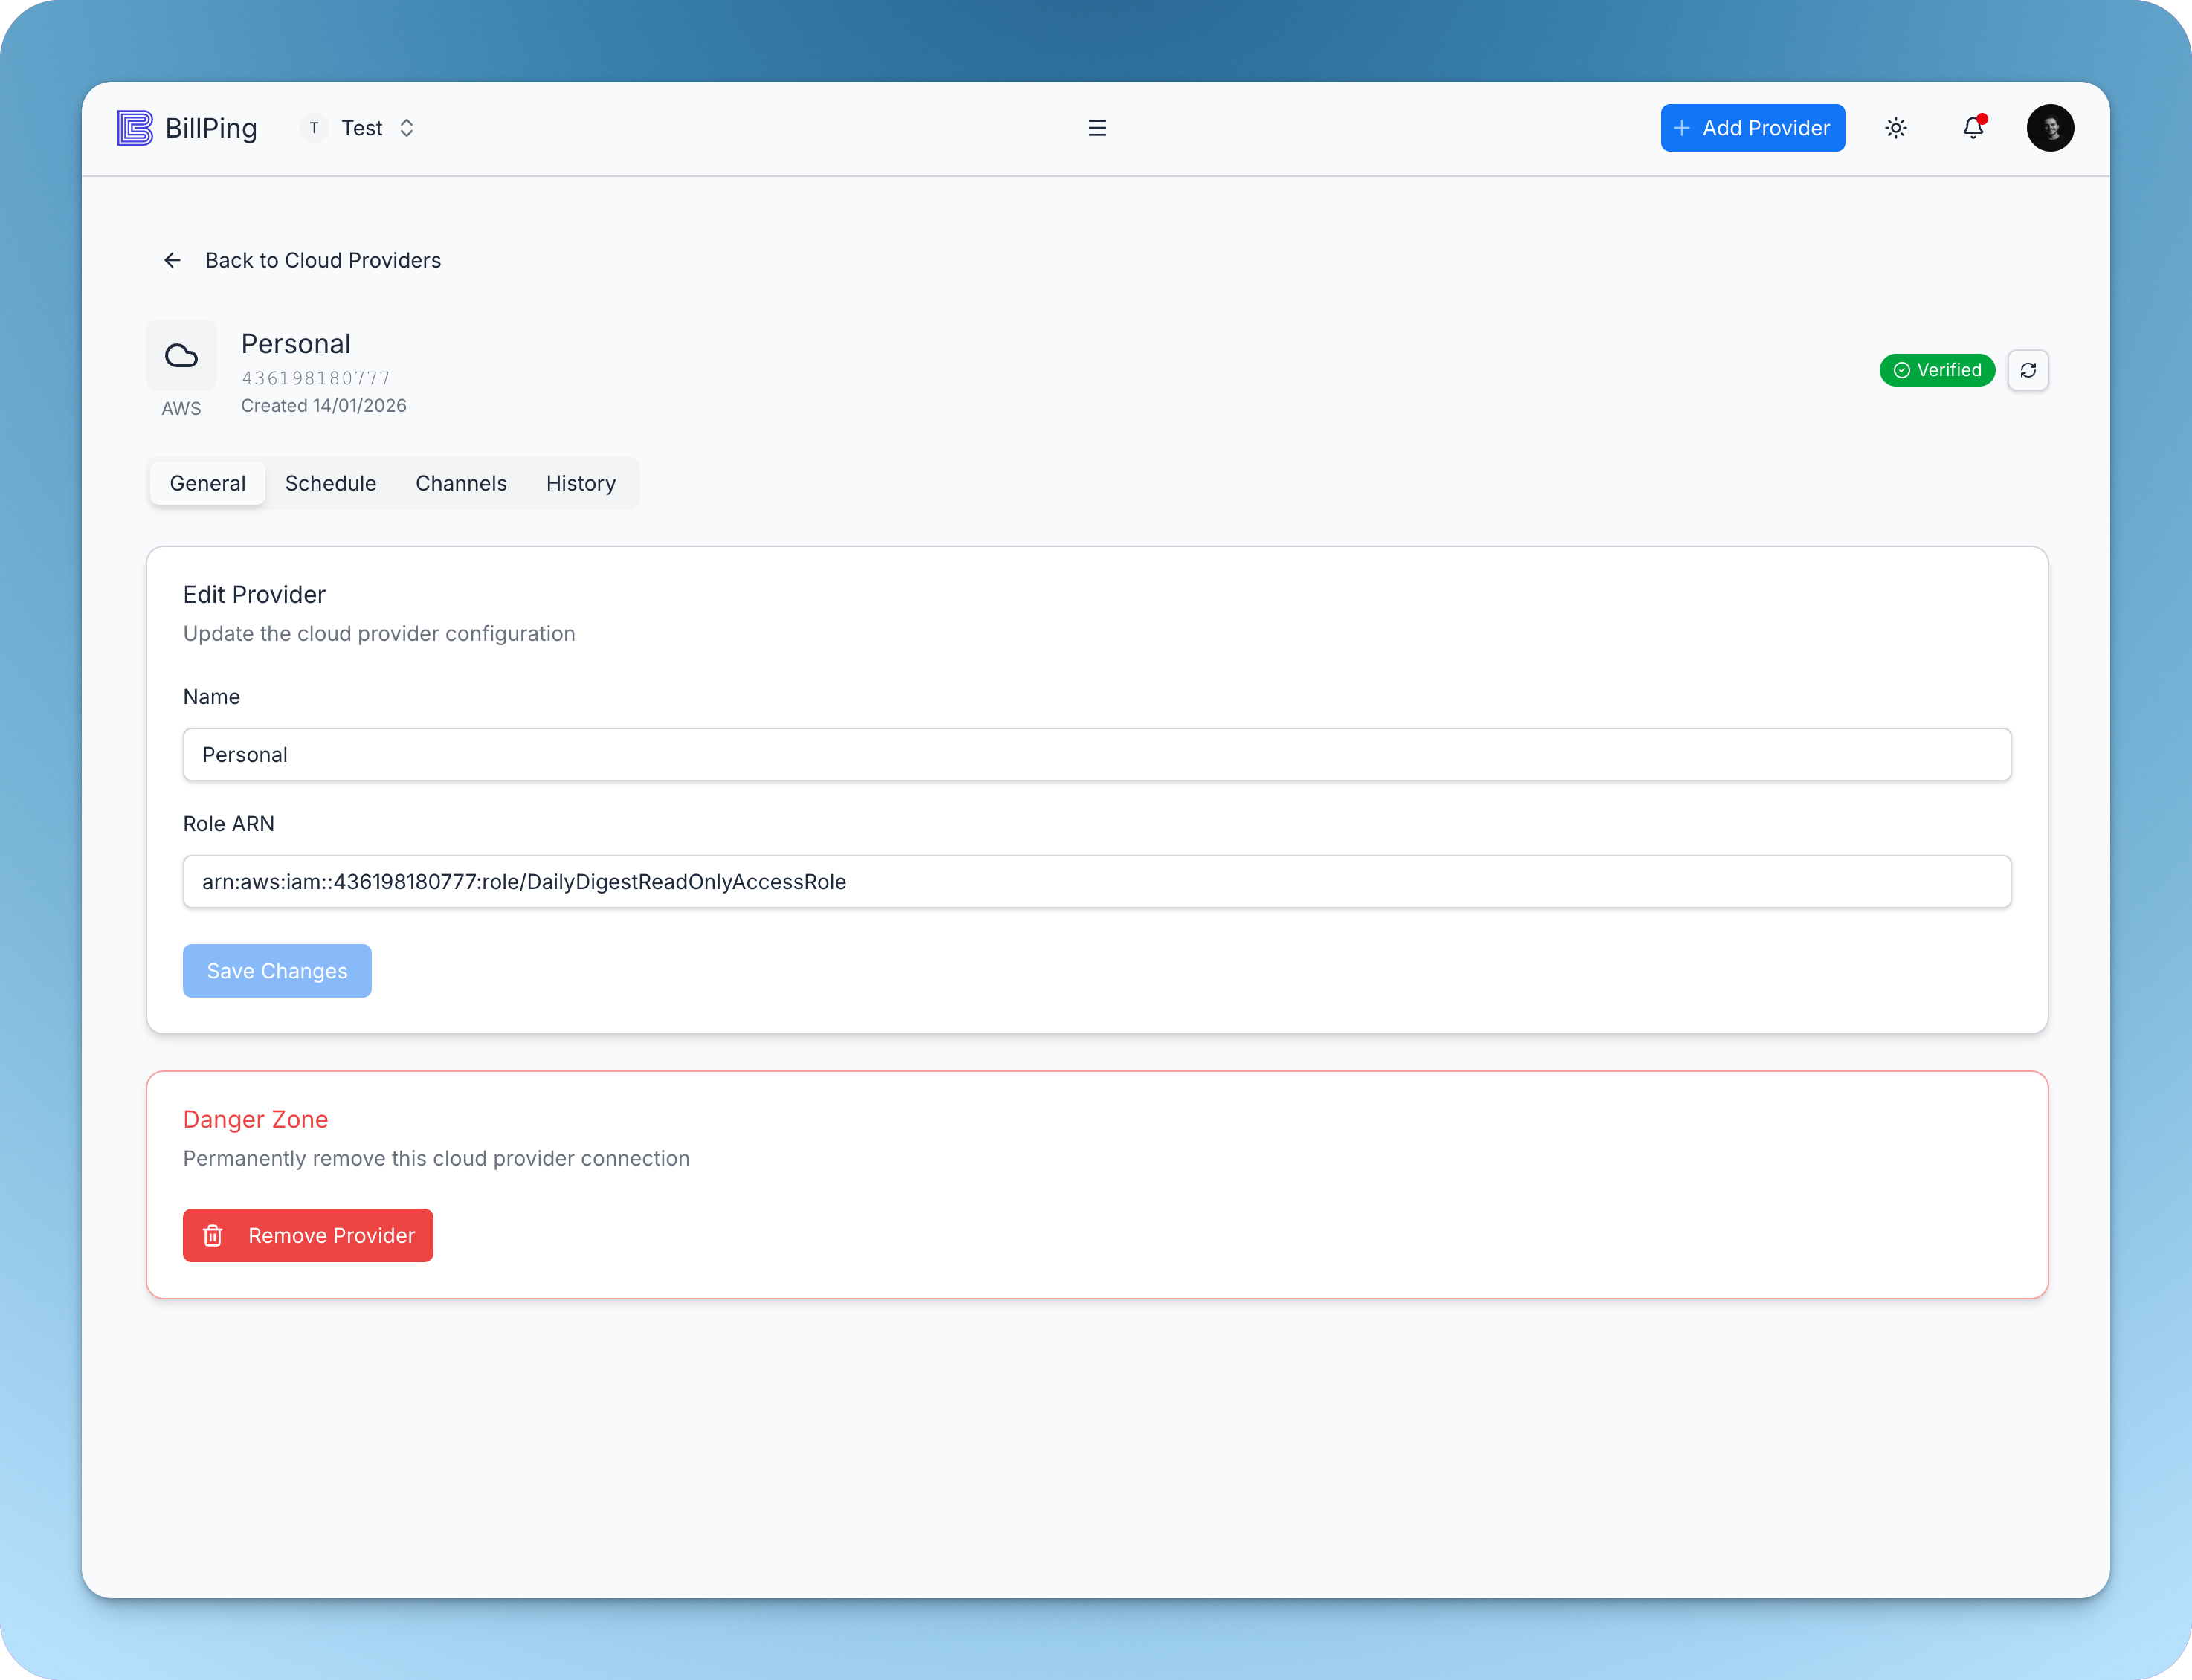Open the user avatar menu
The width and height of the screenshot is (2192, 1680).
click(x=2050, y=128)
